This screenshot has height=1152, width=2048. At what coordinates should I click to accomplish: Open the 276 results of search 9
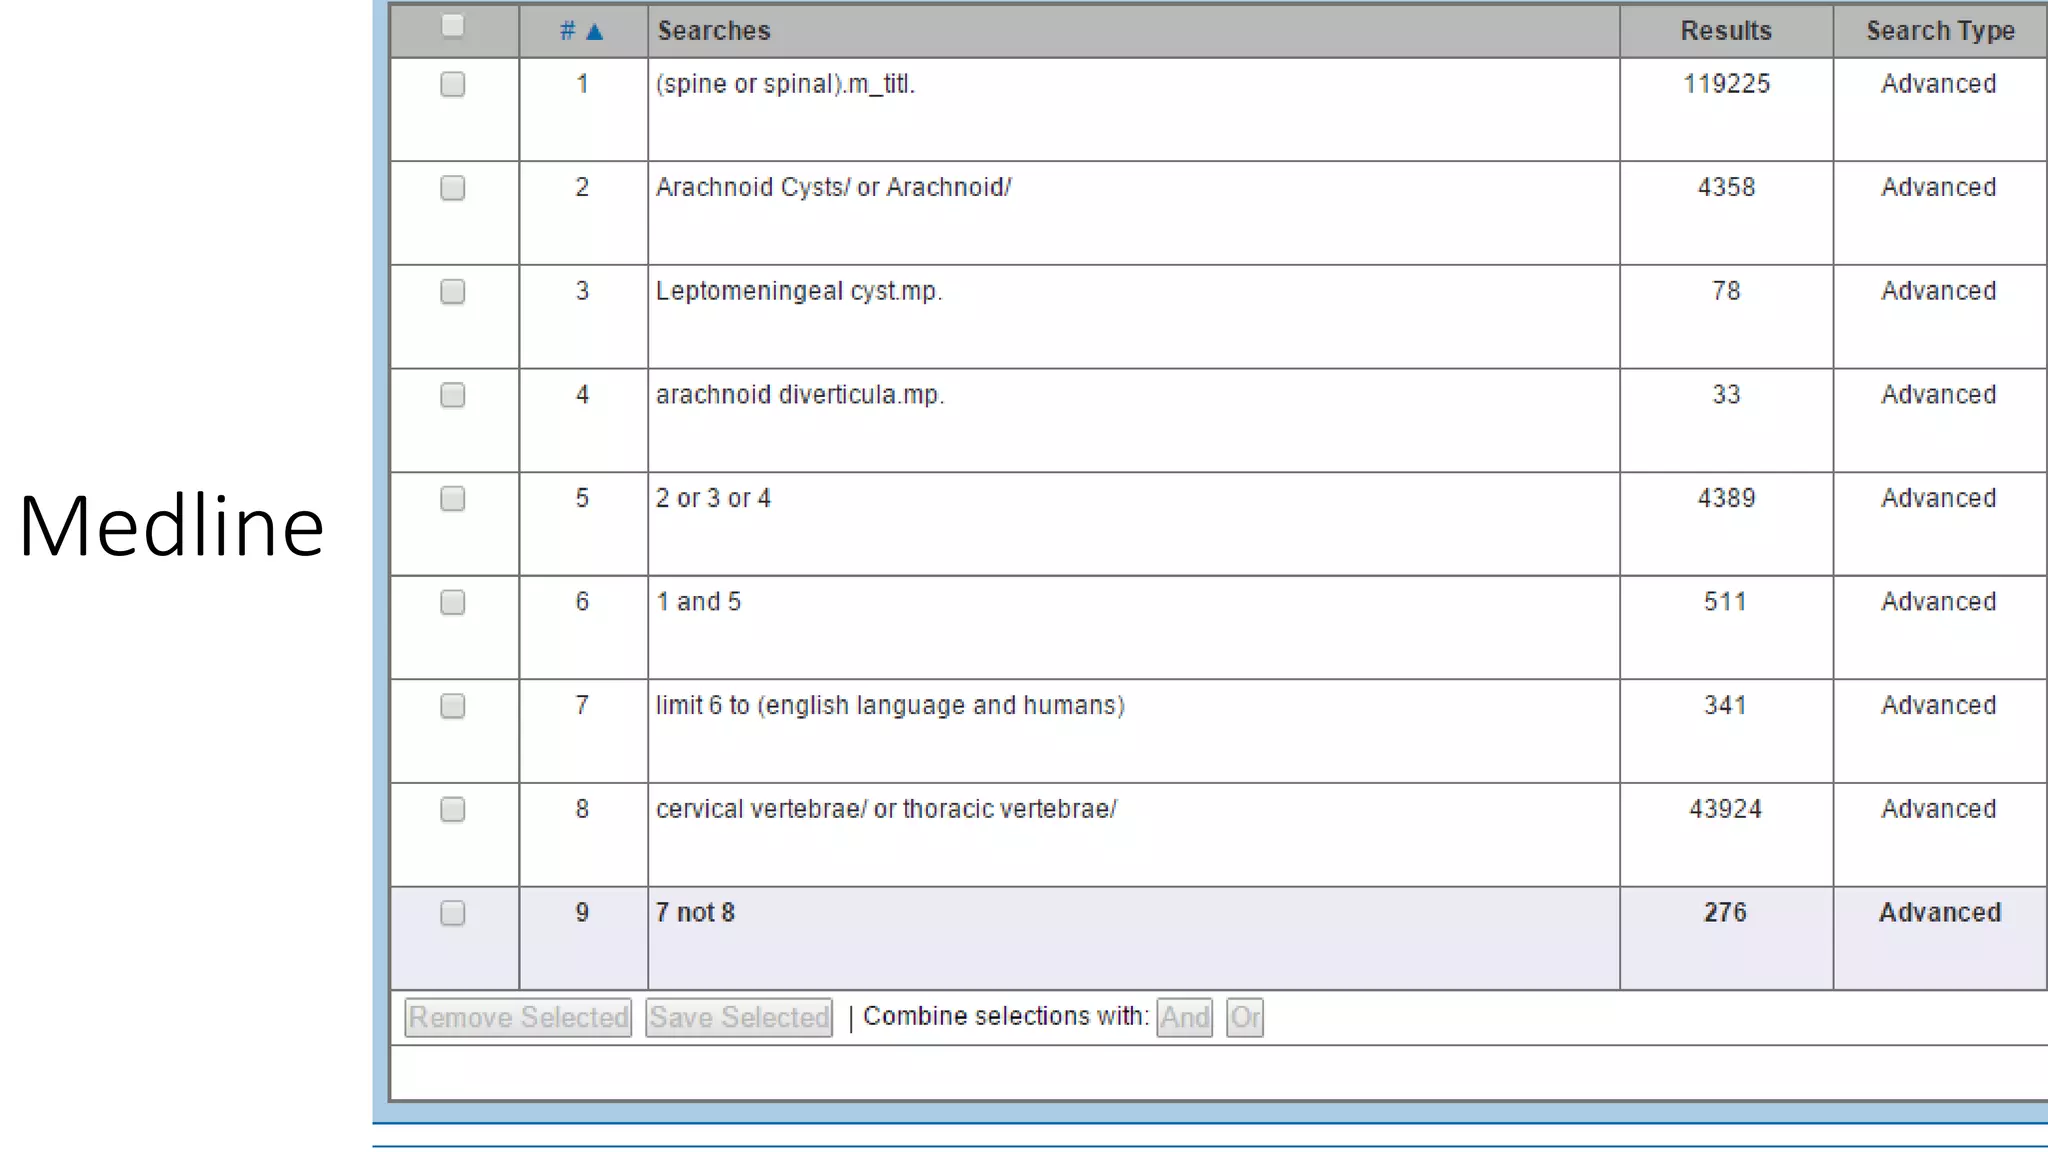(1725, 912)
